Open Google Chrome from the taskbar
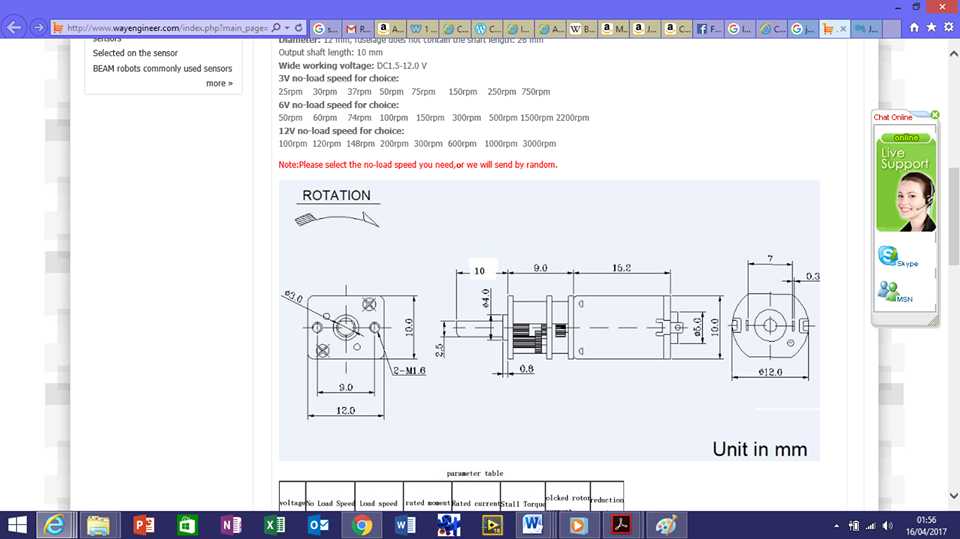960x539 pixels. tap(362, 525)
